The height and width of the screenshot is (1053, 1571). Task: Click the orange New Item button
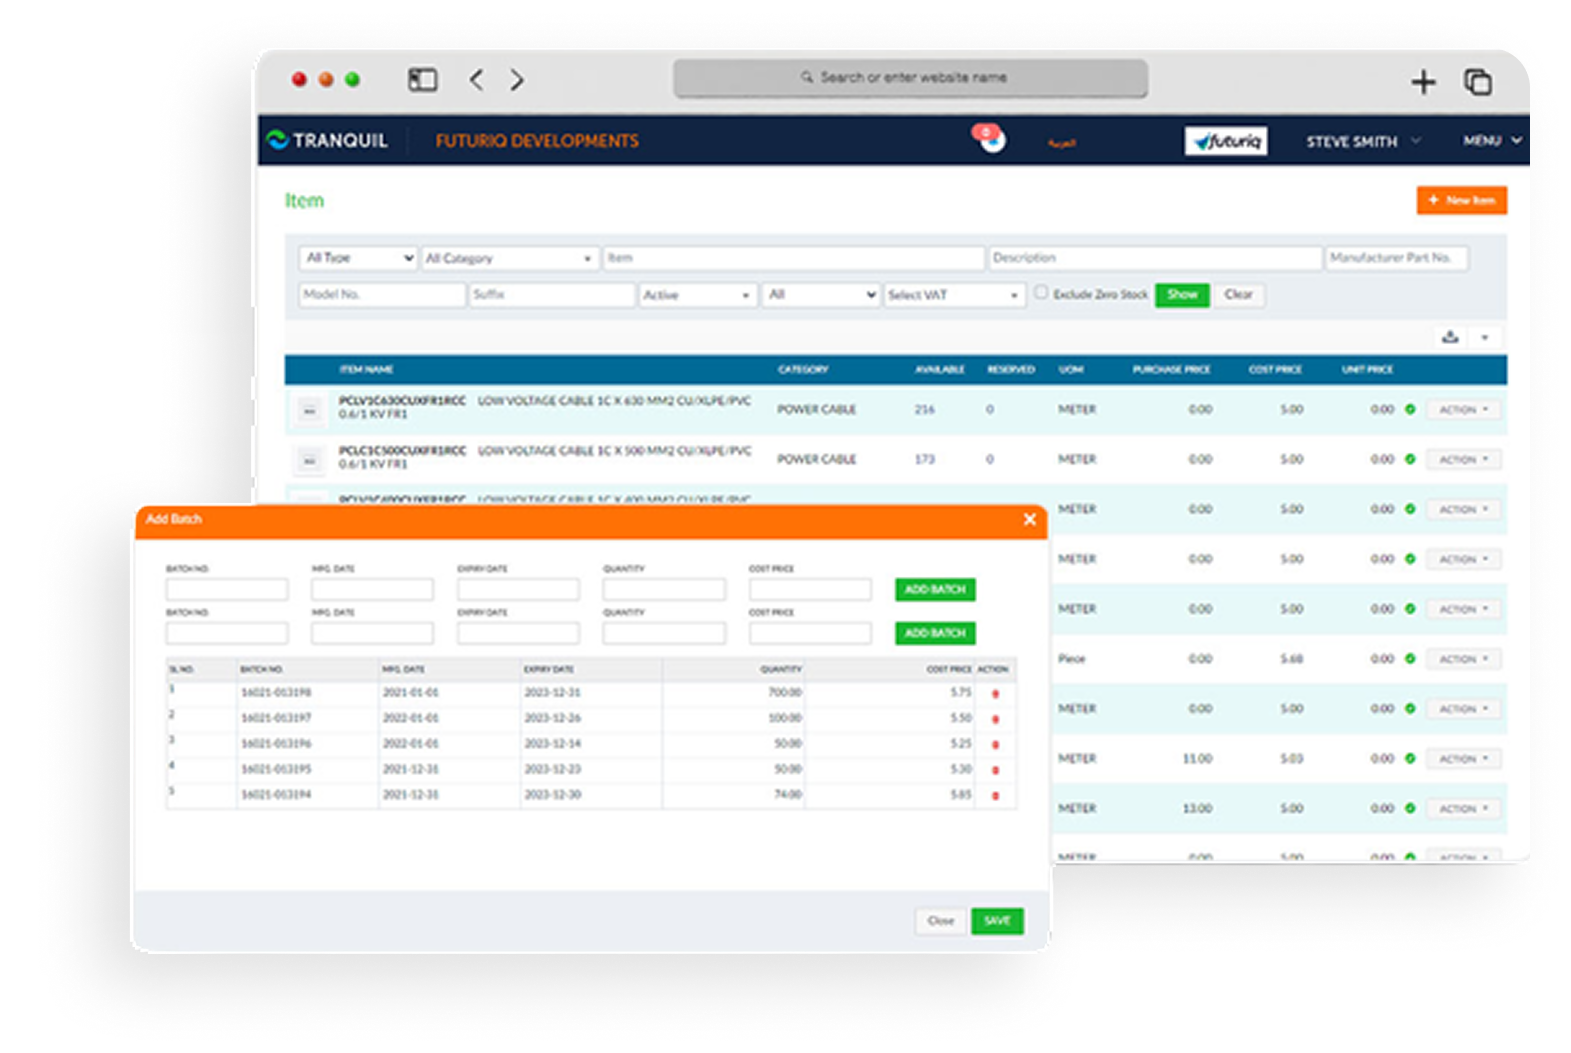coord(1461,200)
